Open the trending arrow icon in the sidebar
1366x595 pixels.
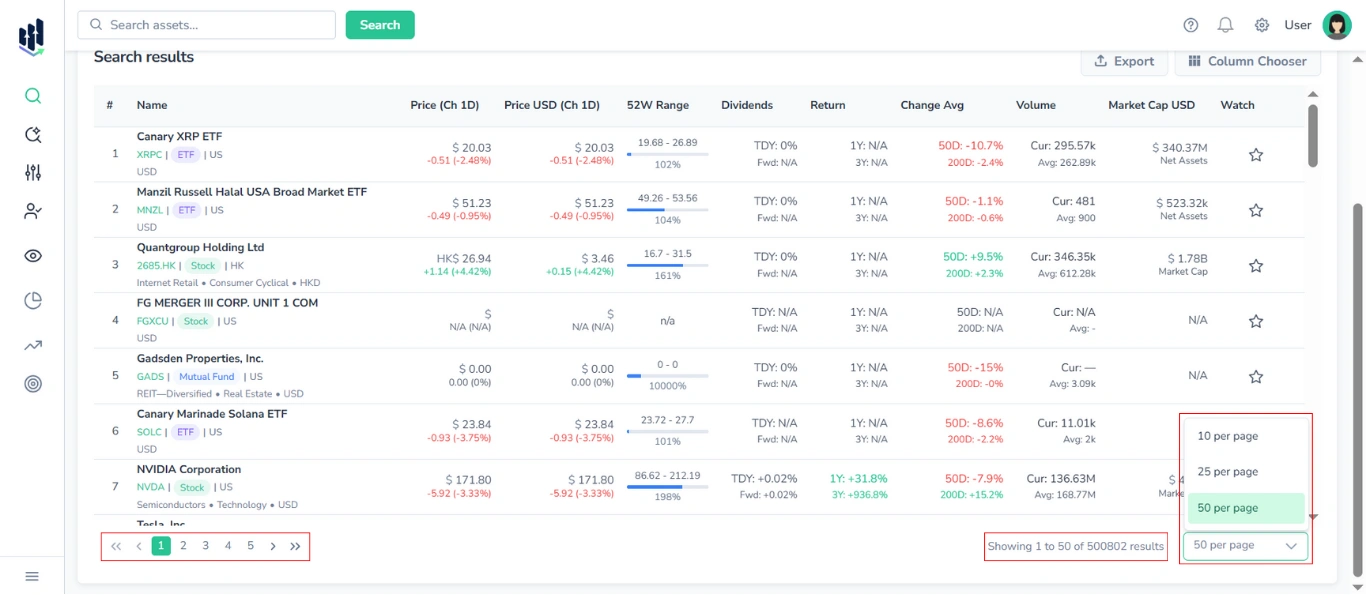click(33, 345)
